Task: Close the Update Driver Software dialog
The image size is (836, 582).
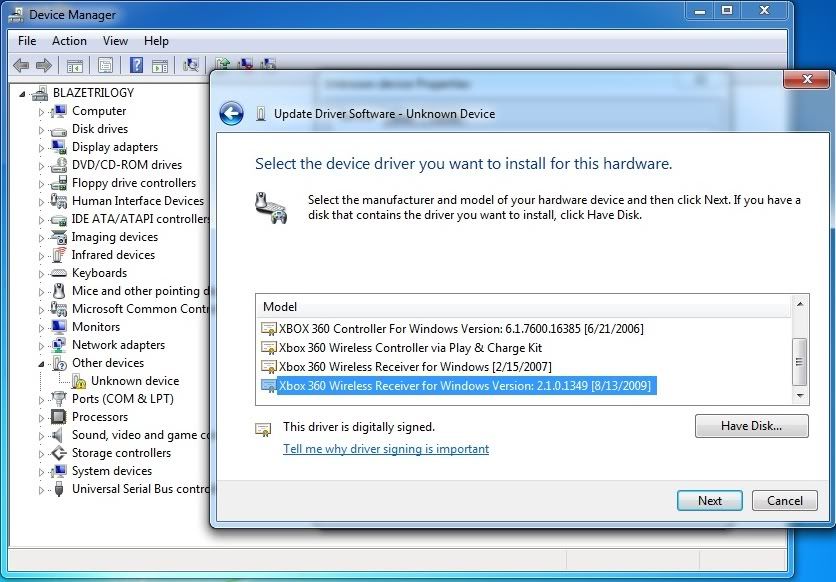Action: point(807,79)
